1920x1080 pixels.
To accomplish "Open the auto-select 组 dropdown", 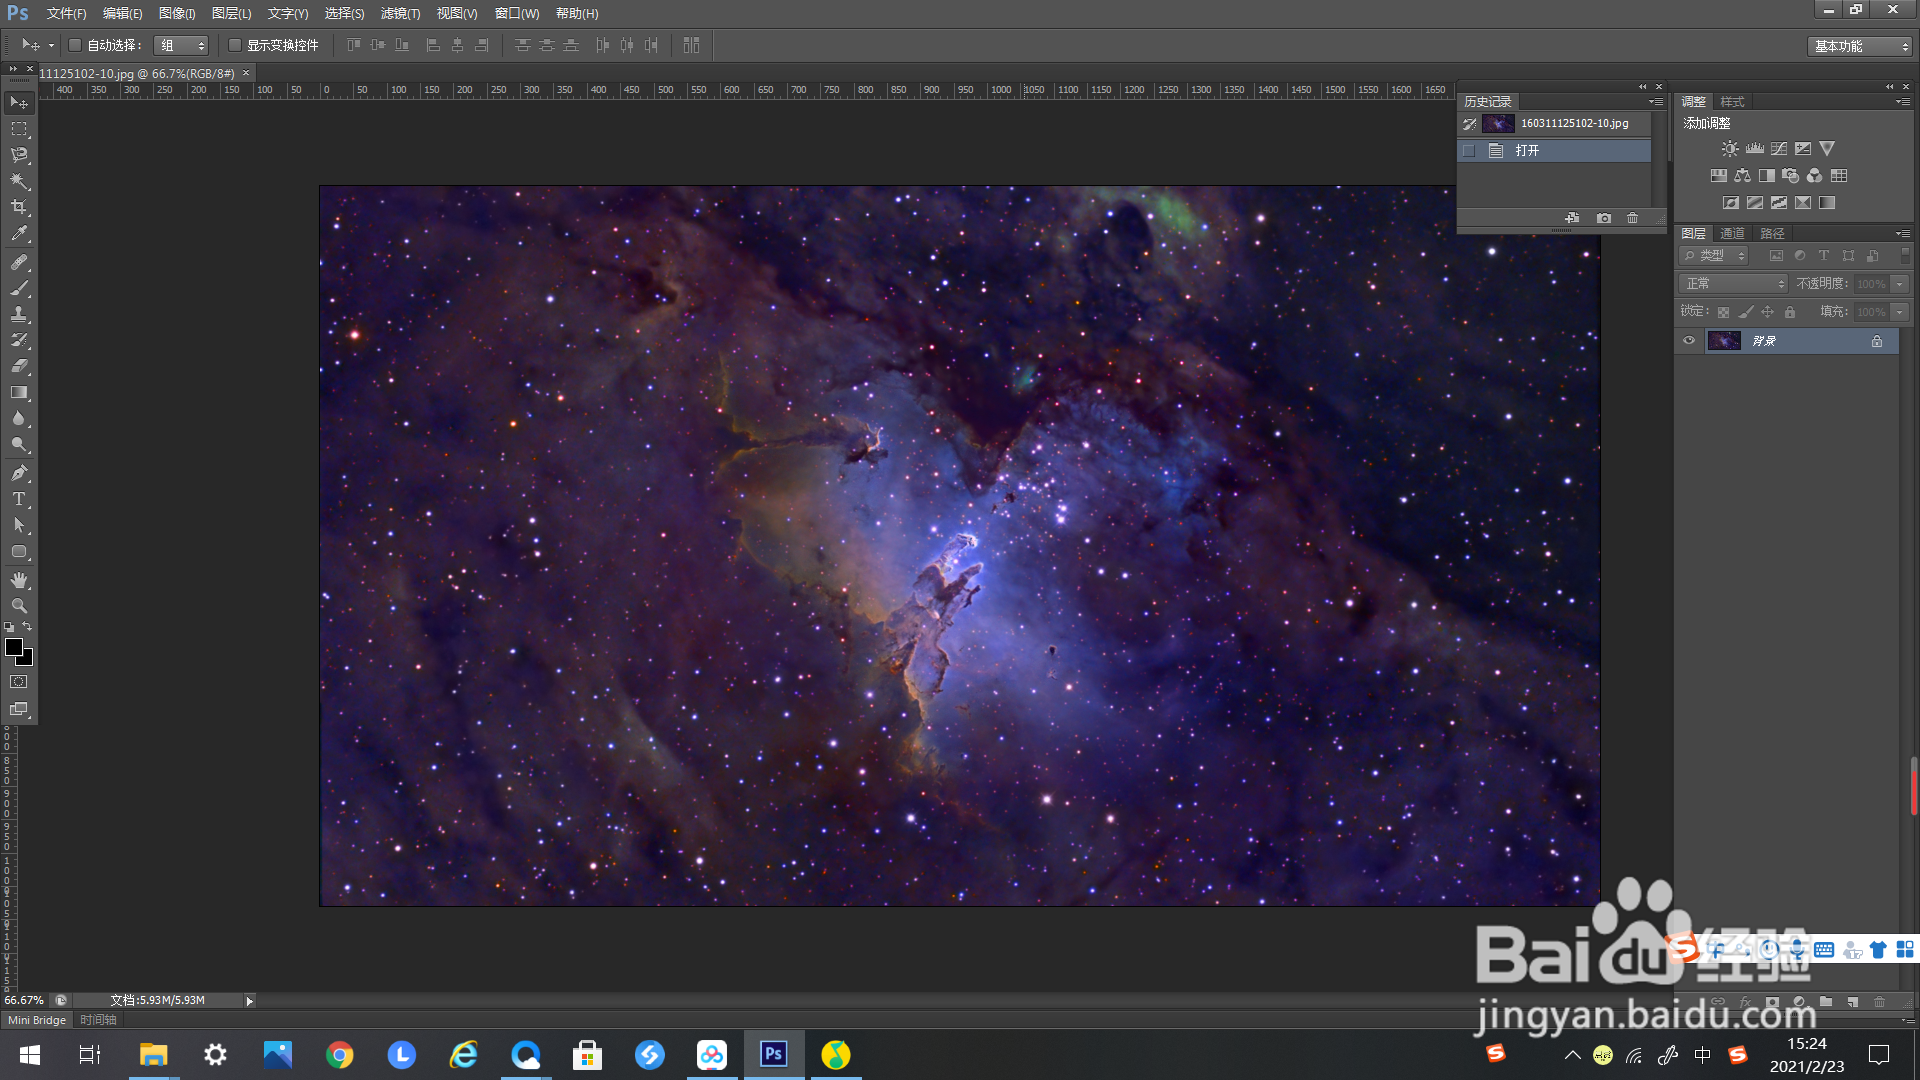I will (x=181, y=45).
